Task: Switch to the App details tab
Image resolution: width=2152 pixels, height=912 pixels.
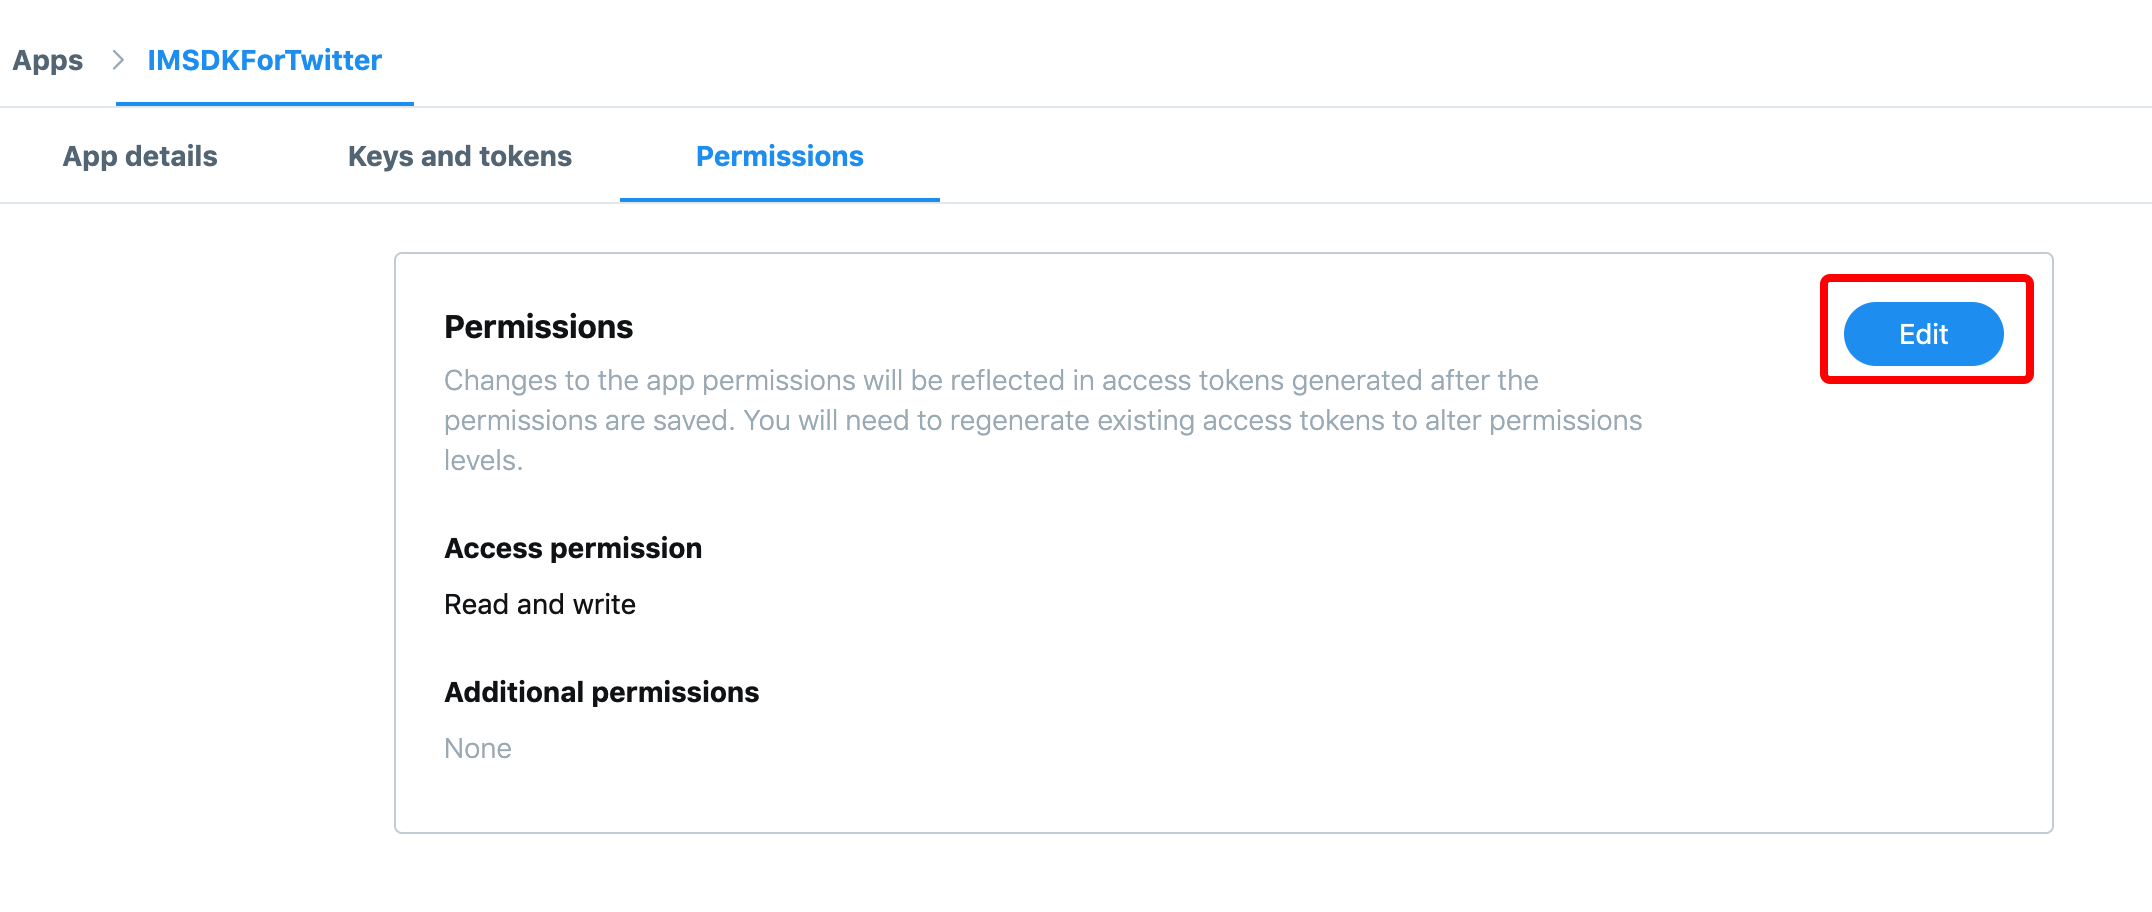Action: click(x=140, y=156)
